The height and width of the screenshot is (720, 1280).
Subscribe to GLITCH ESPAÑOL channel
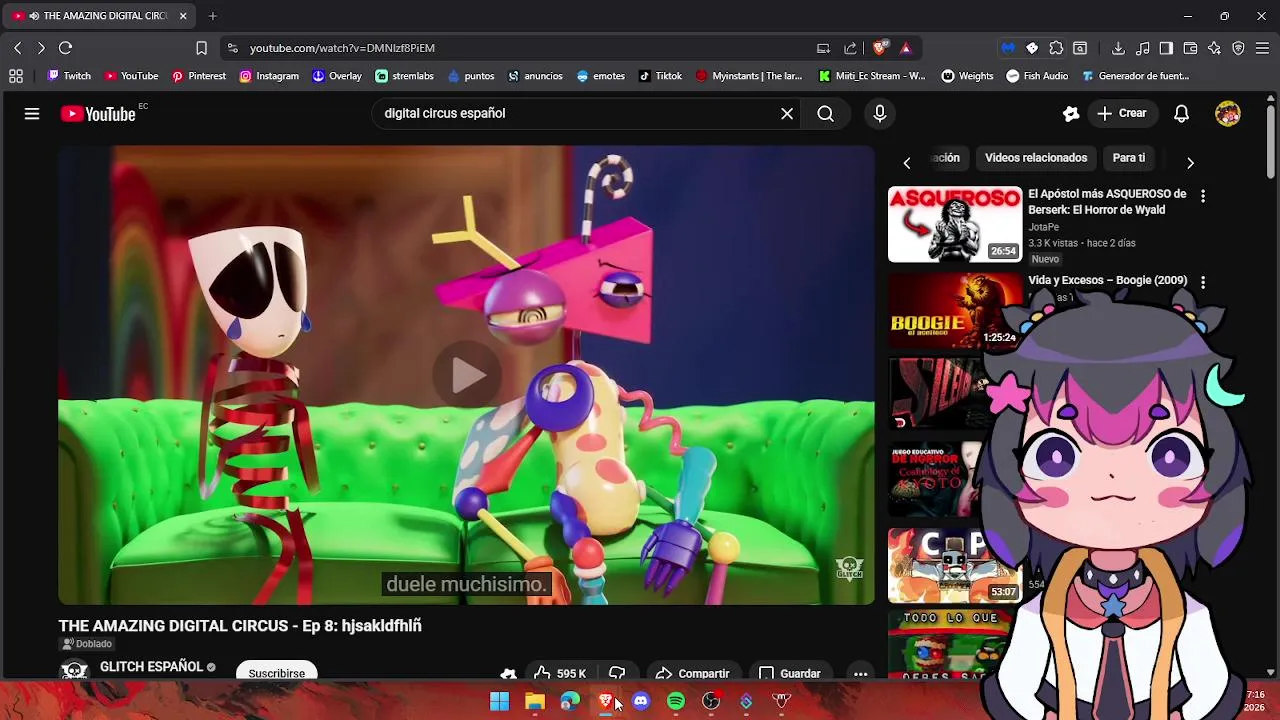277,673
